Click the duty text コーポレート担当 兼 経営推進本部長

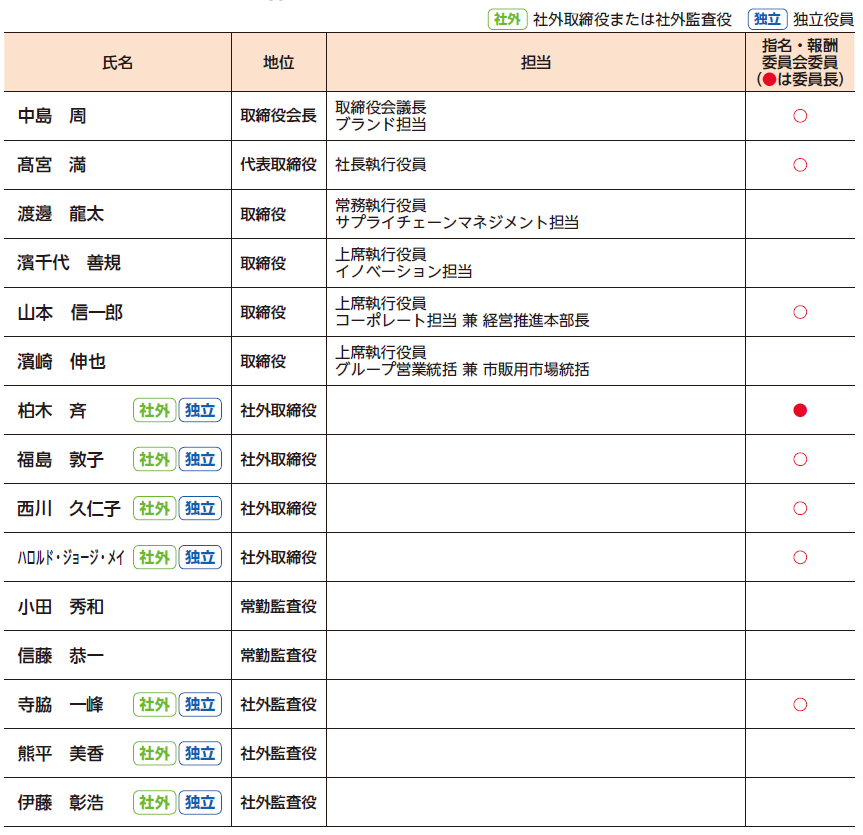(x=462, y=320)
